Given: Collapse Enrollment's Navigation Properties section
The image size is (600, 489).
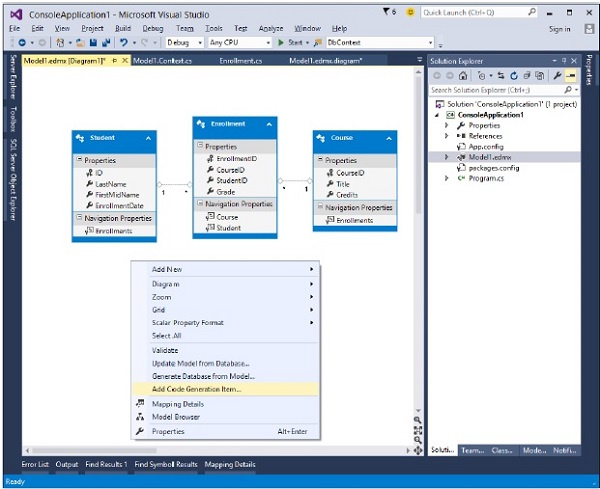Looking at the screenshot, I should [200, 203].
